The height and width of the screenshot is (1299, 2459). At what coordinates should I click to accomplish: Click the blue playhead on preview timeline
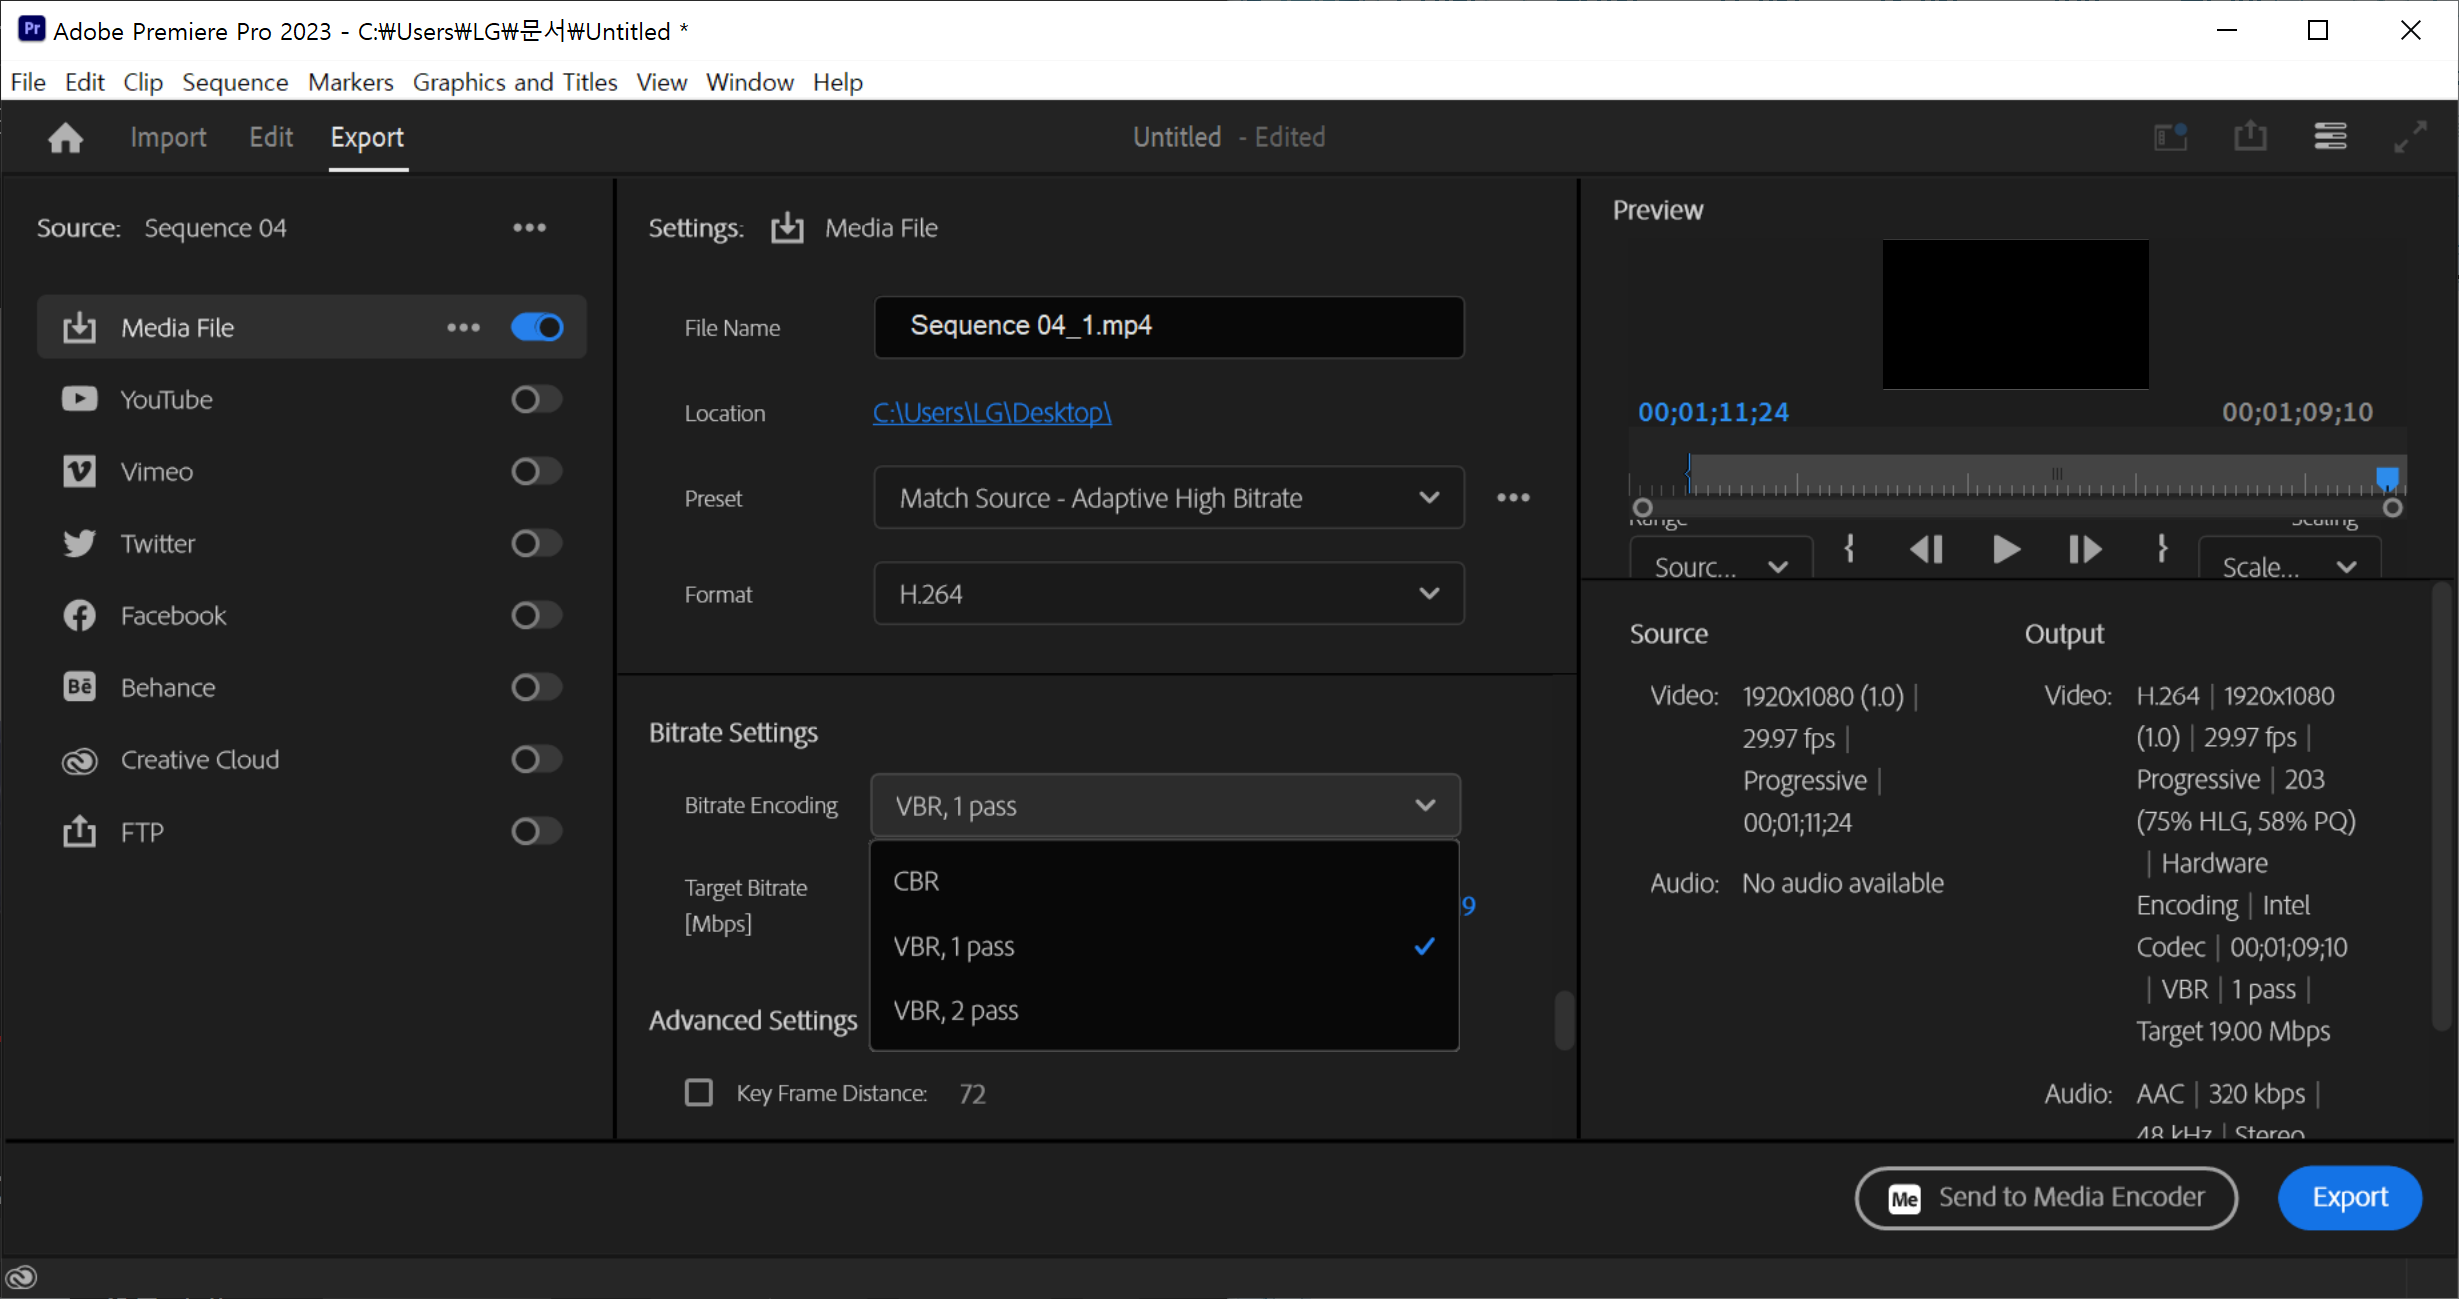click(x=2387, y=477)
